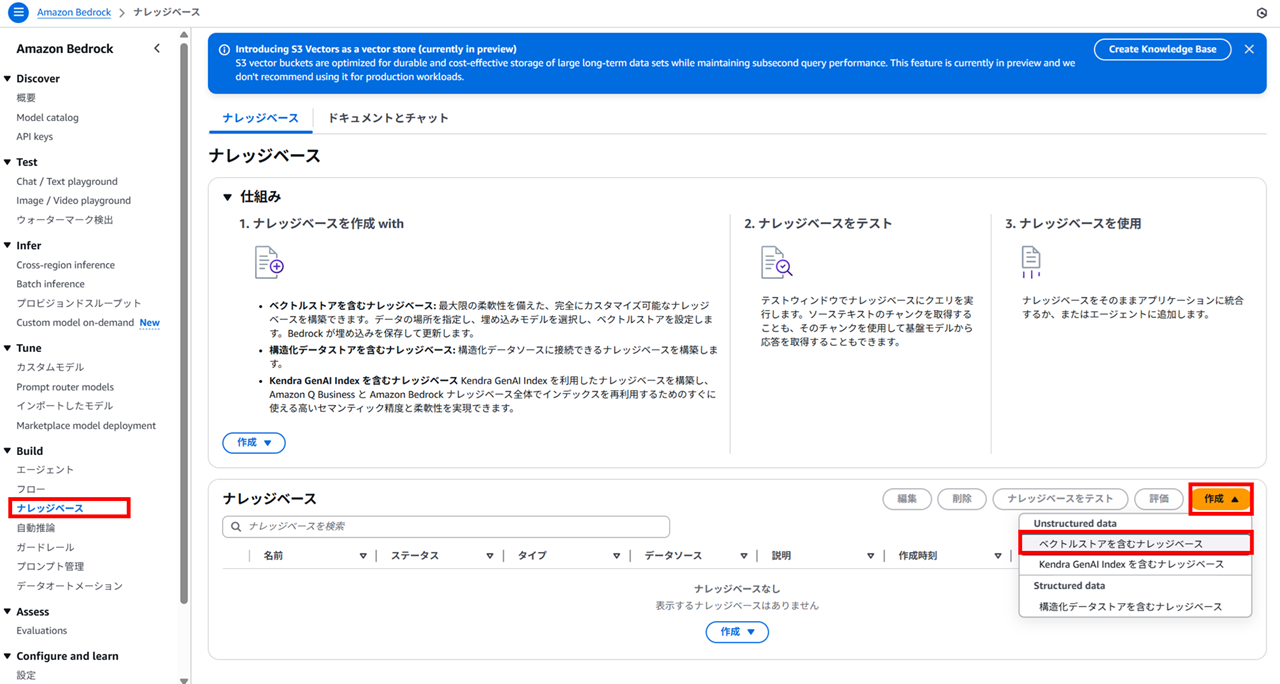Click the hexagon preferences icon in the header
Screen dimensions: 1280x684
click(x=1261, y=13)
